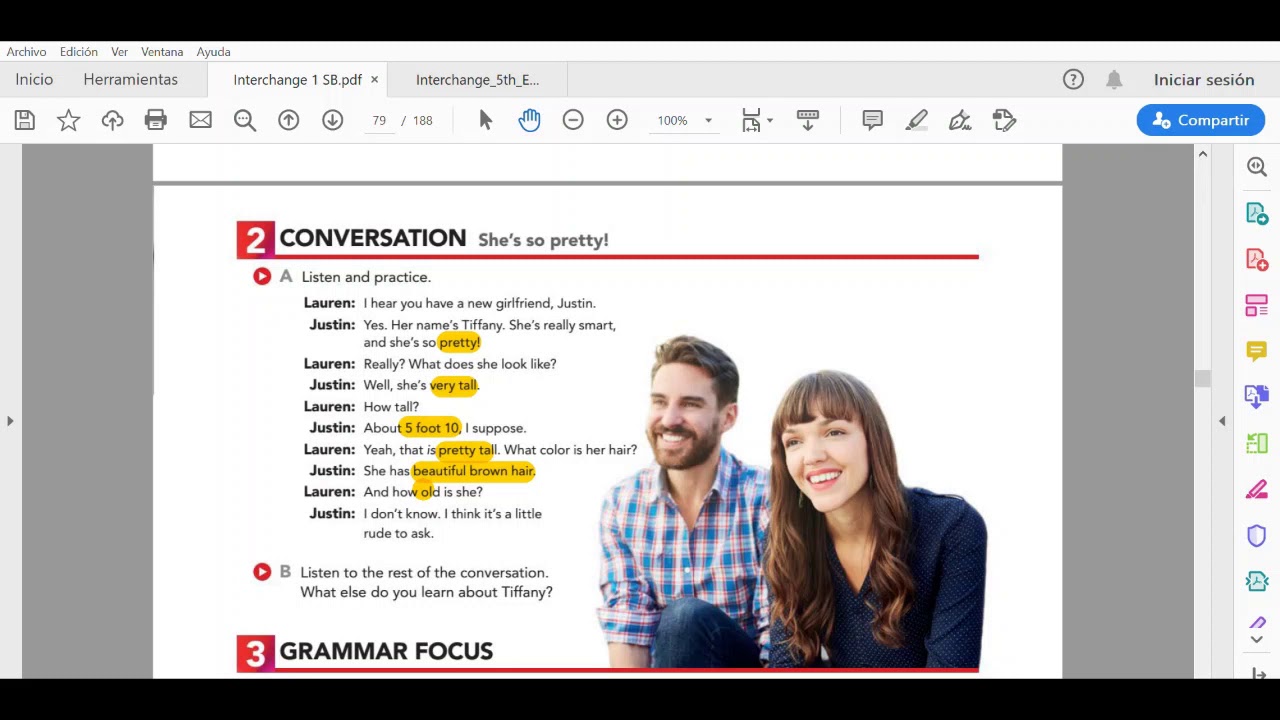1280x720 pixels.
Task: Switch to the Herramientas tab
Action: [x=130, y=79]
